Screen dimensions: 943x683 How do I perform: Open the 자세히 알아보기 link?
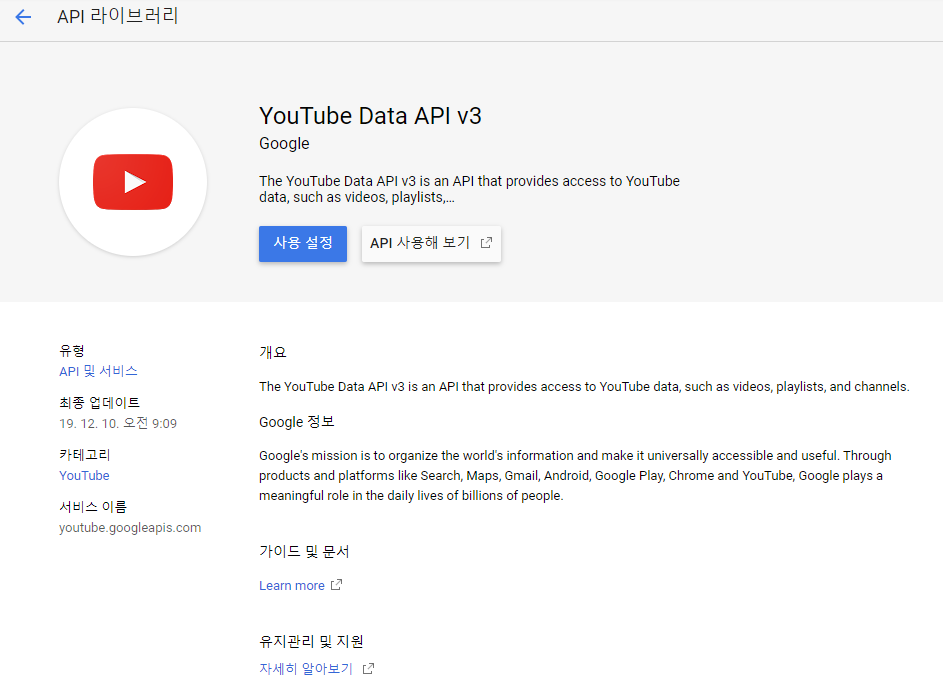[x=306, y=669]
